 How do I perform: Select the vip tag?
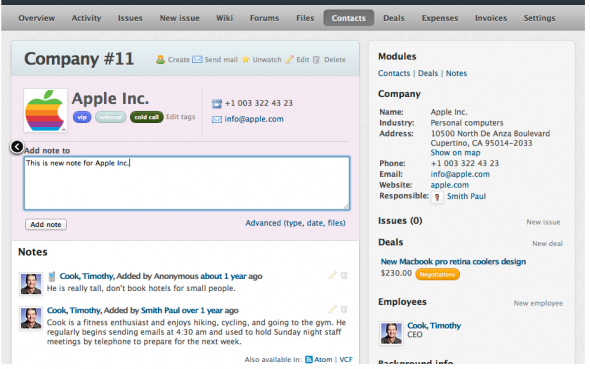82,117
